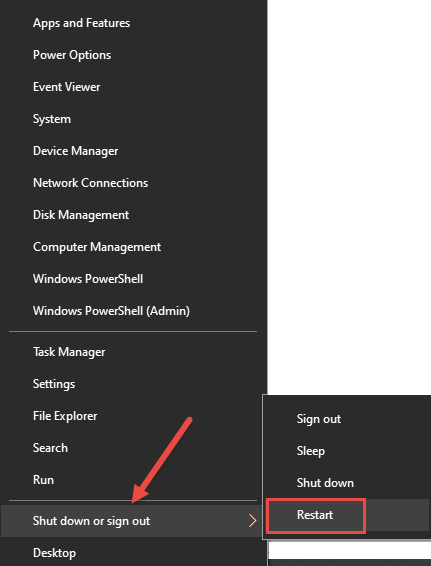The width and height of the screenshot is (431, 566).
Task: Open Task Manager
Action: tap(134, 352)
